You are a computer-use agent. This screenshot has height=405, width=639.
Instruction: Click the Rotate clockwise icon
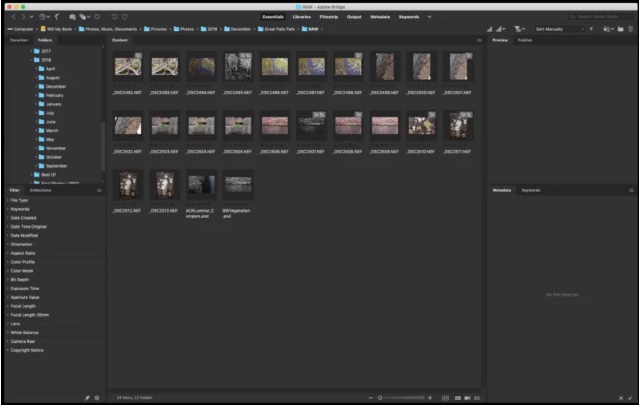coord(124,17)
